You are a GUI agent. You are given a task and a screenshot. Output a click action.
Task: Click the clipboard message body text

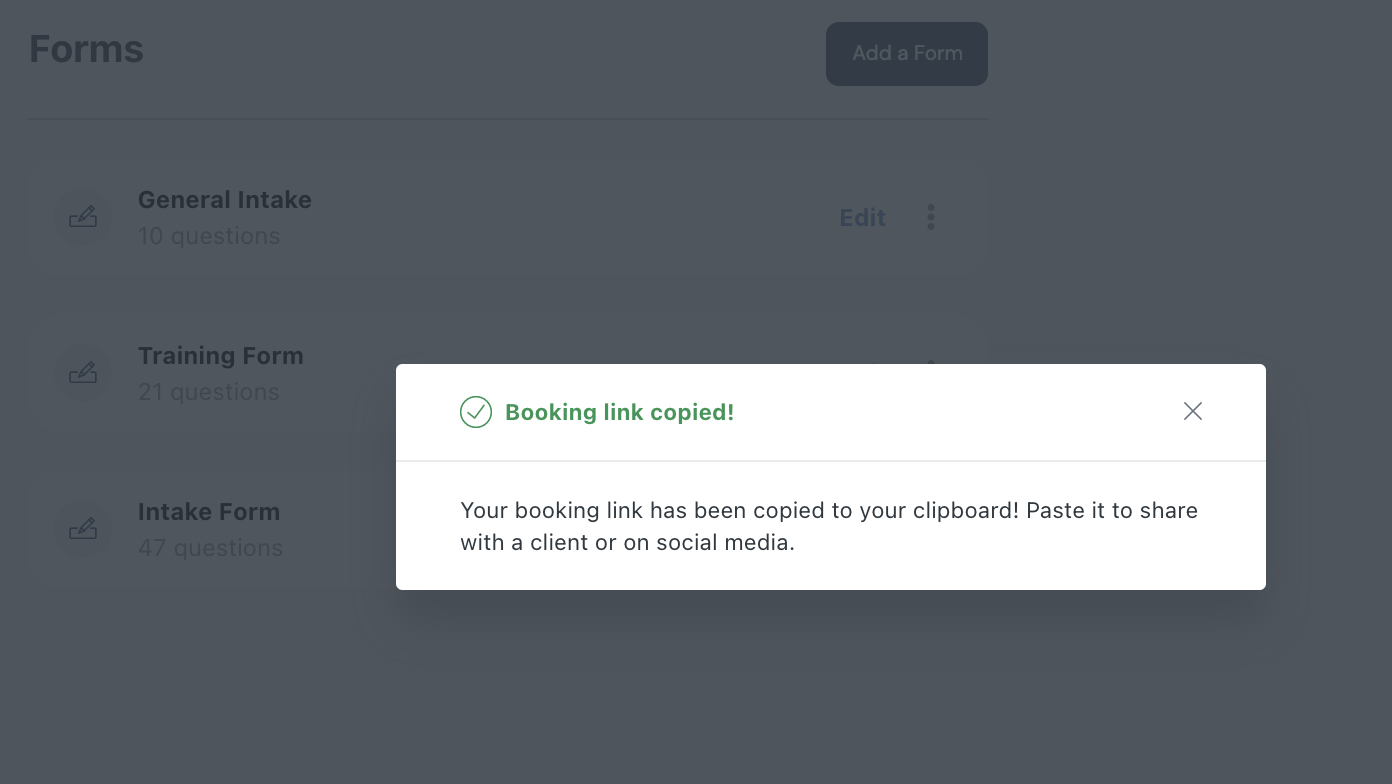click(829, 526)
